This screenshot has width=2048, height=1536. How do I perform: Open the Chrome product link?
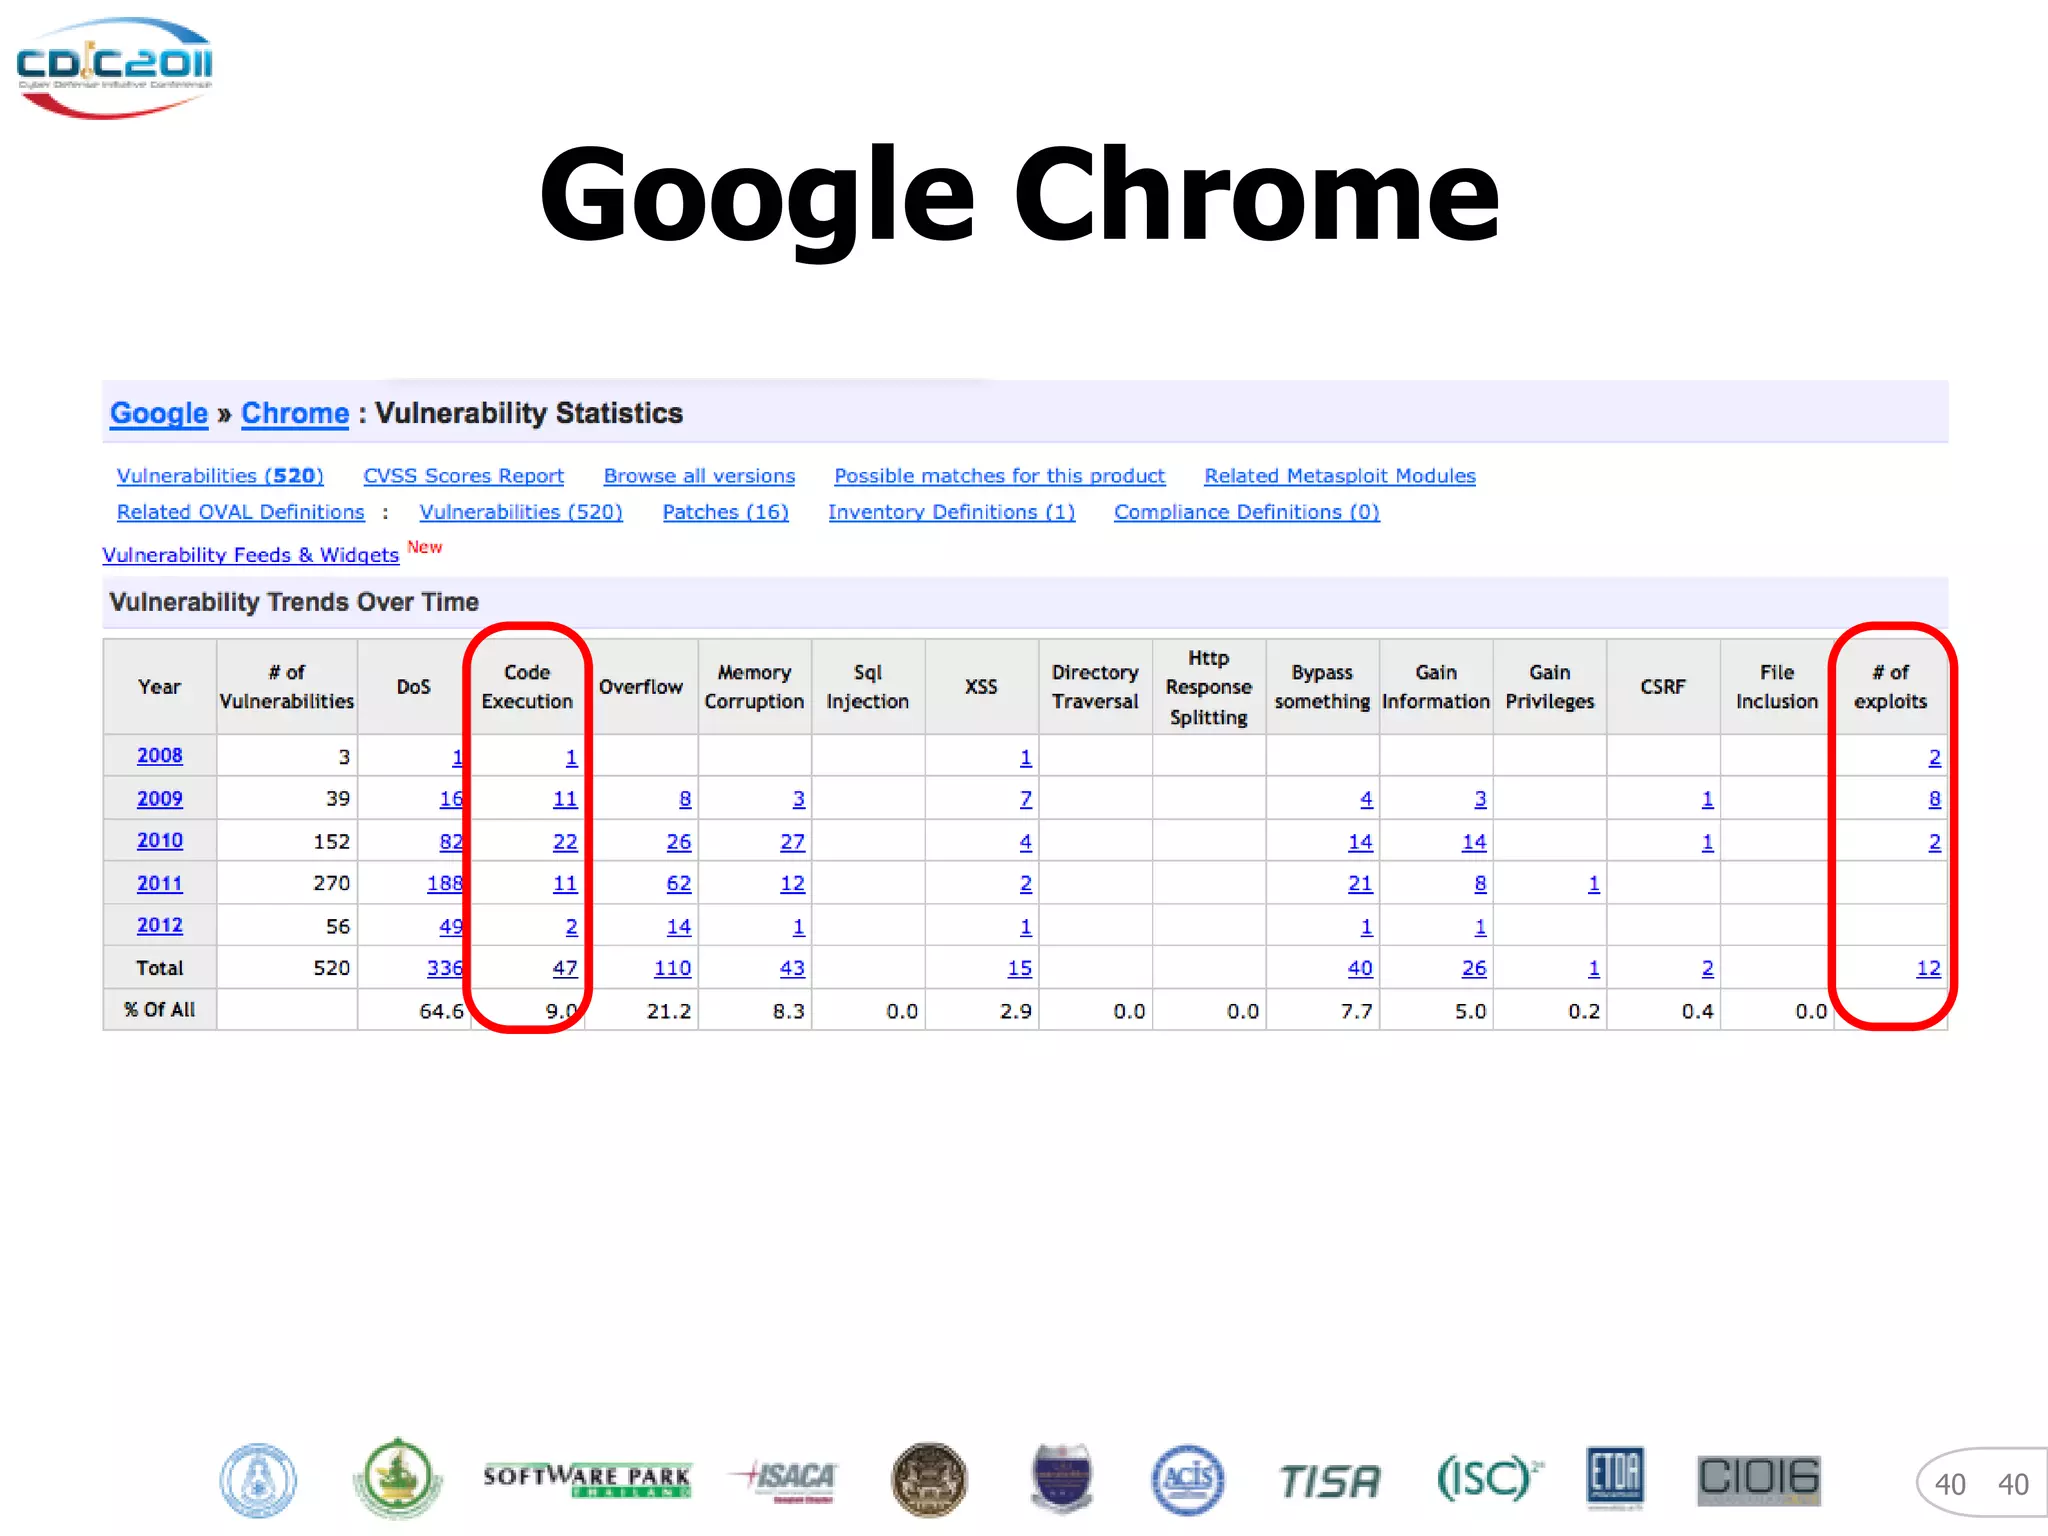[295, 413]
